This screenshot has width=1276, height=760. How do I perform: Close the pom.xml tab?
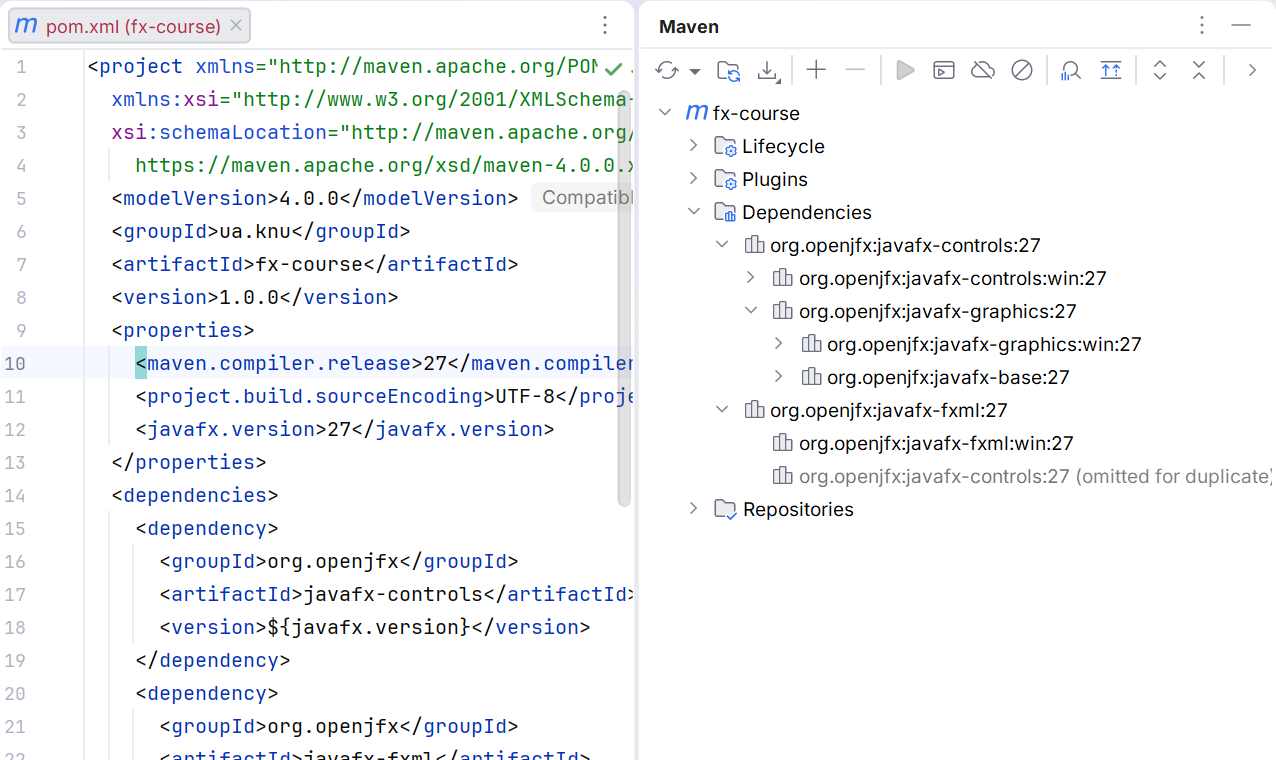click(x=236, y=26)
